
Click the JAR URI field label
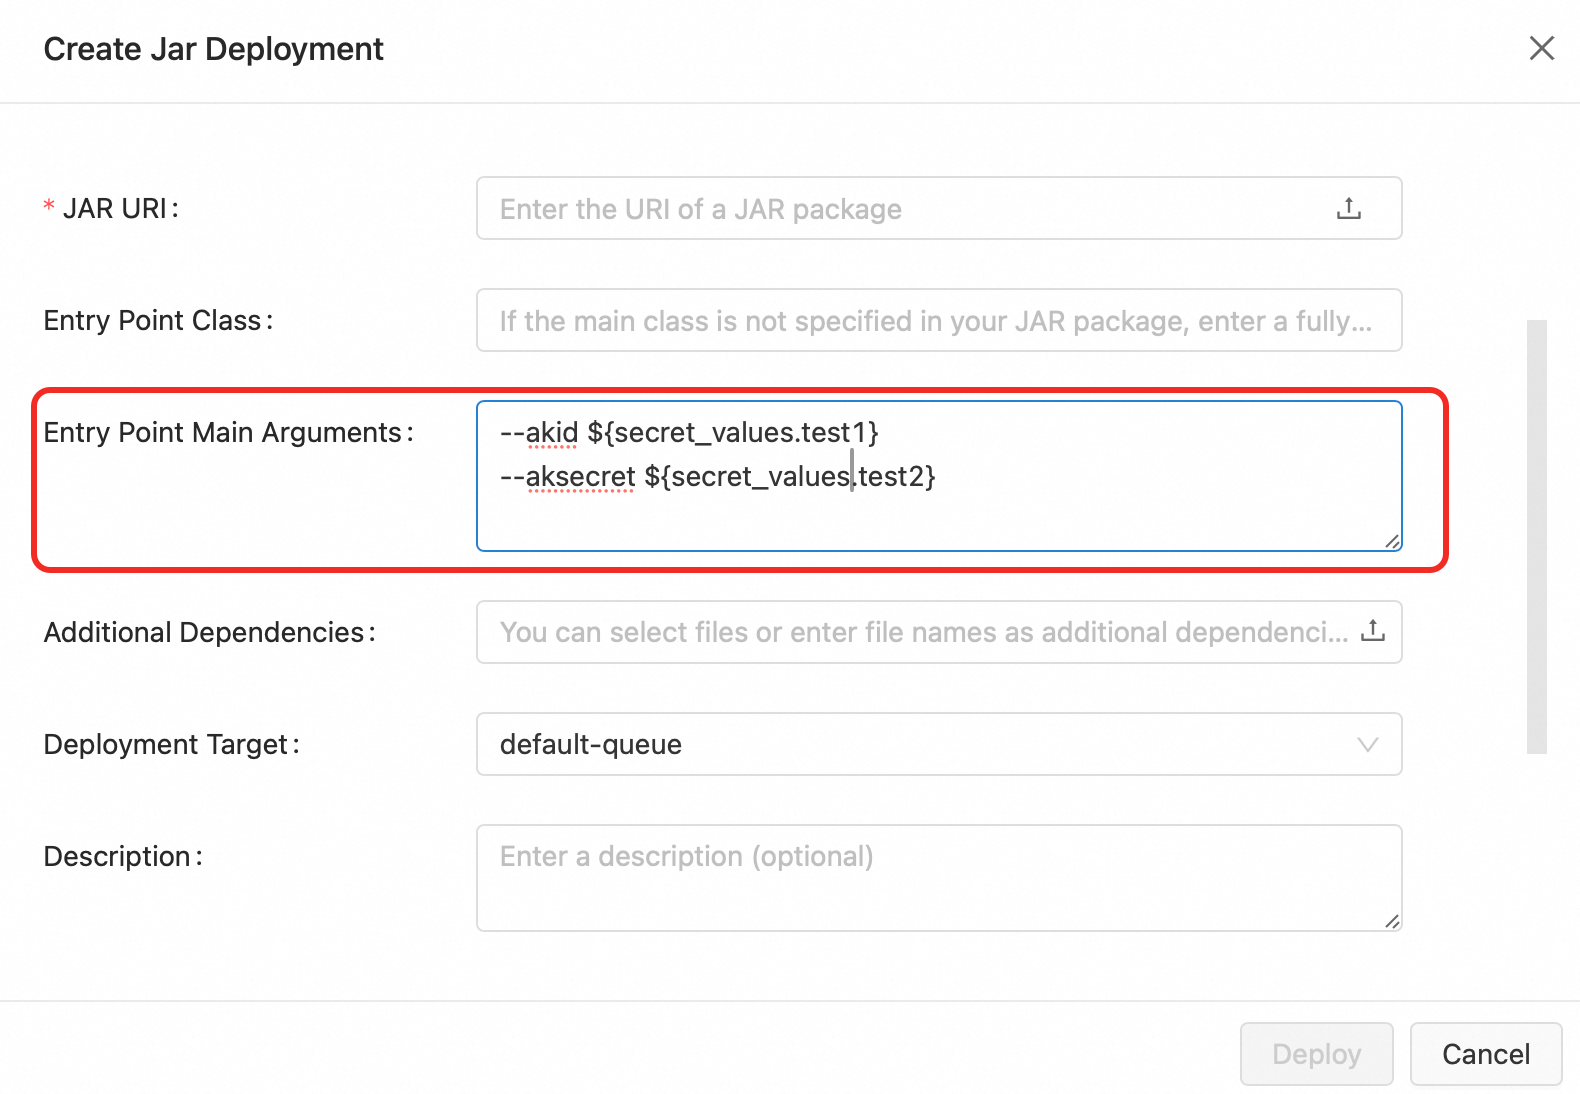[116, 209]
